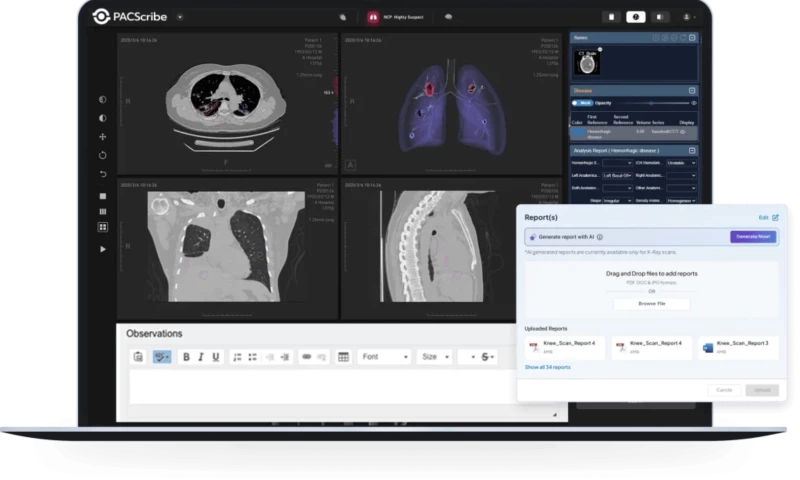The height and width of the screenshot is (480, 800).
Task: Collapse the Analysis Report panel
Action: point(692,150)
